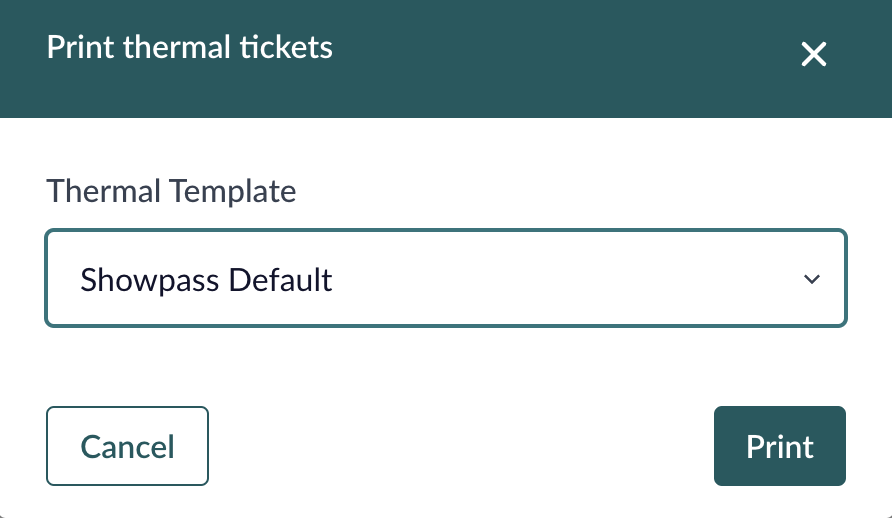This screenshot has width=892, height=518.
Task: Dismiss the dialog using the white X
Action: (813, 55)
